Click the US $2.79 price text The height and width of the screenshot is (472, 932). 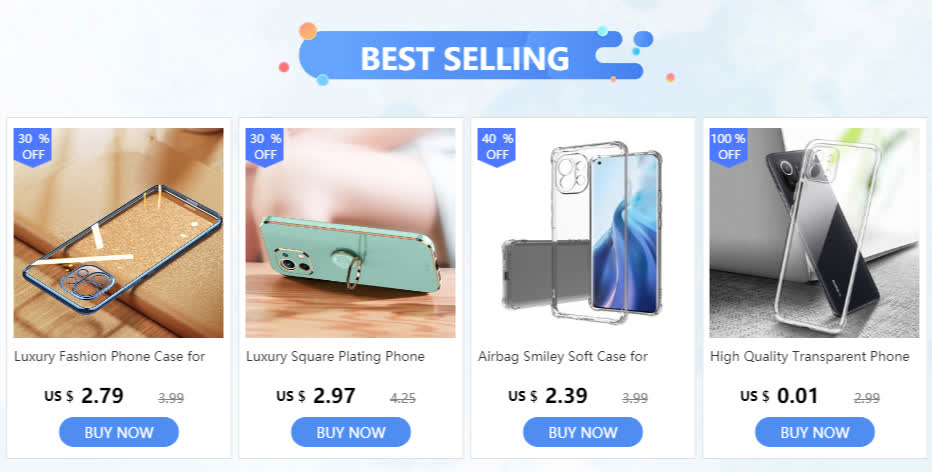coord(84,396)
